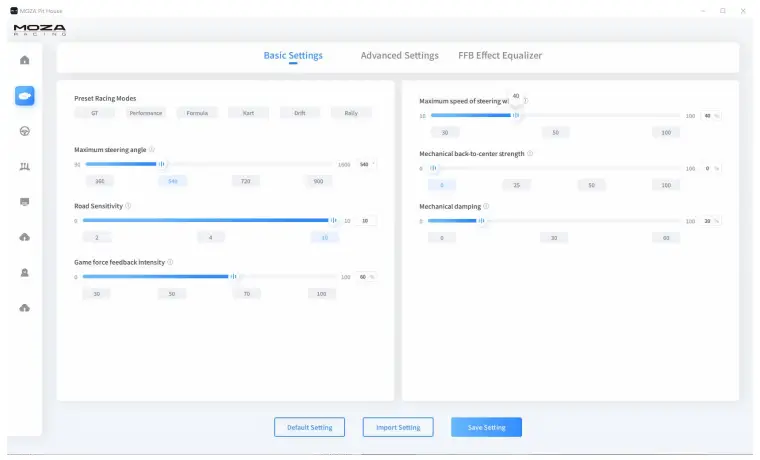
Task: Set maximum wheel speed preset to 50
Action: (555, 132)
